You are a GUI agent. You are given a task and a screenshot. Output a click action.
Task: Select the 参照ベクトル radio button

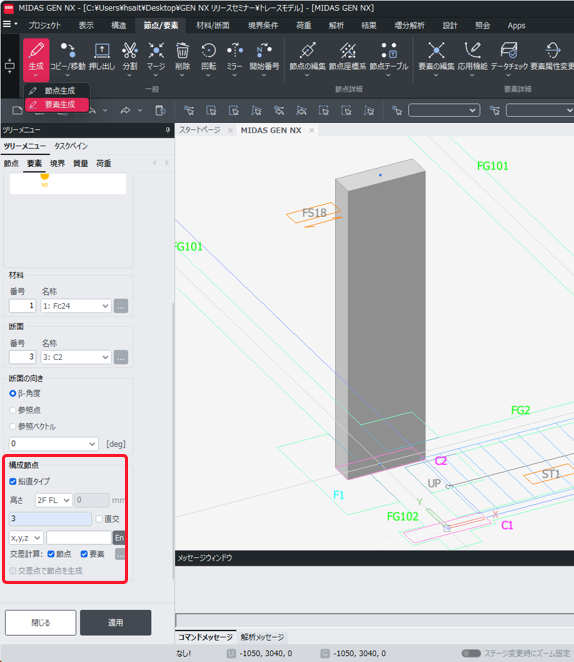[13, 426]
